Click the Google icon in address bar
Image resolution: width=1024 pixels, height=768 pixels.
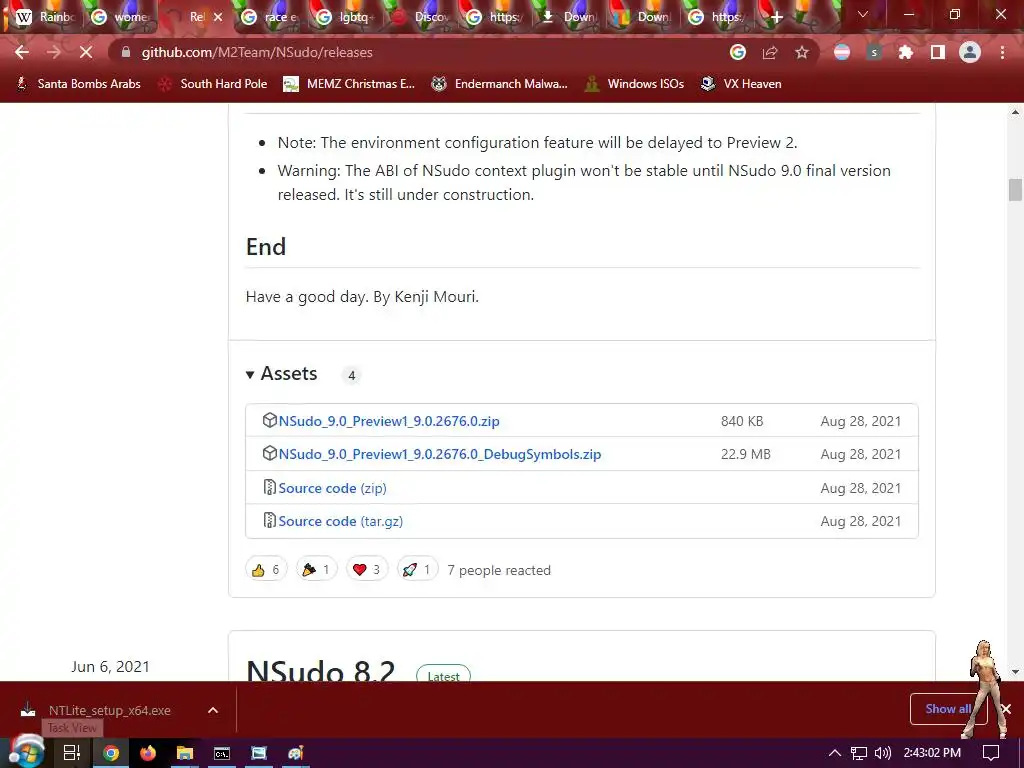[x=737, y=52]
